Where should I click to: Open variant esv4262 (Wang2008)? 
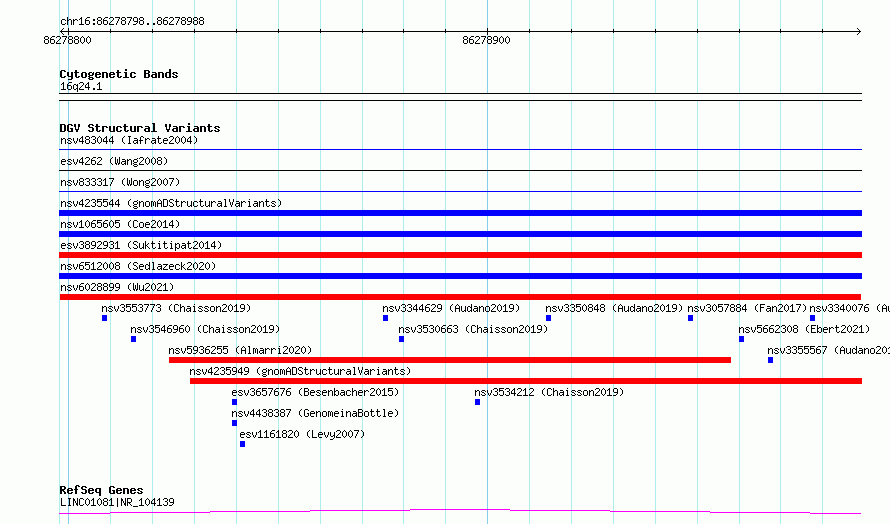point(114,161)
